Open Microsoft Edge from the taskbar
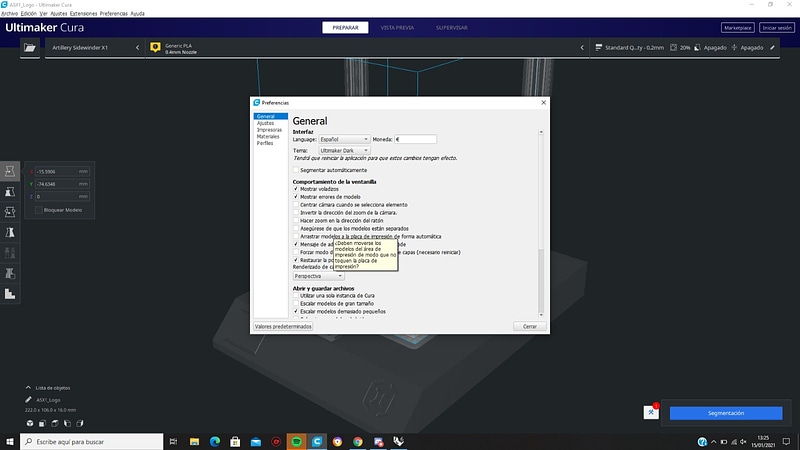The width and height of the screenshot is (800, 450). [x=215, y=441]
